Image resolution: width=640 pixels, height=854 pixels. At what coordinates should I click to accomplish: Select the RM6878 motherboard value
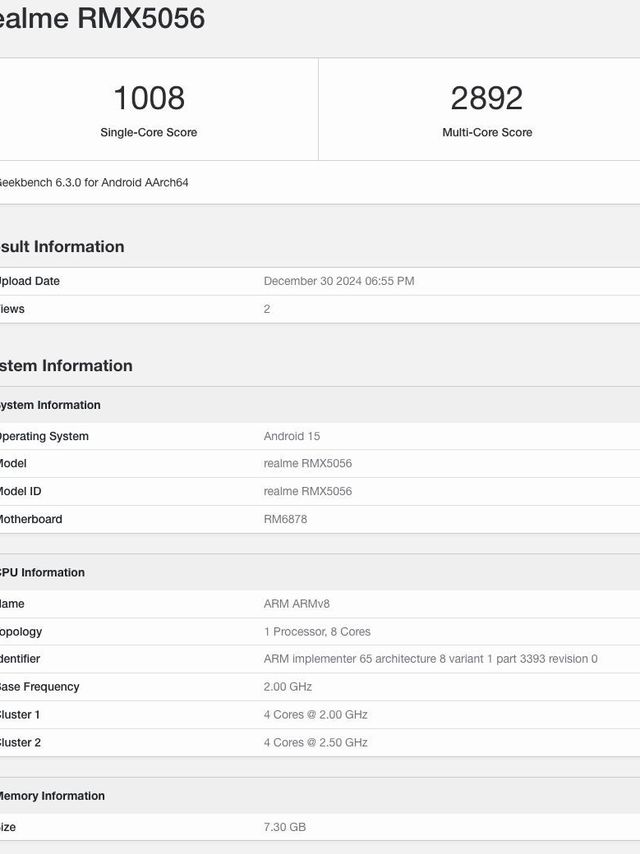coord(285,519)
